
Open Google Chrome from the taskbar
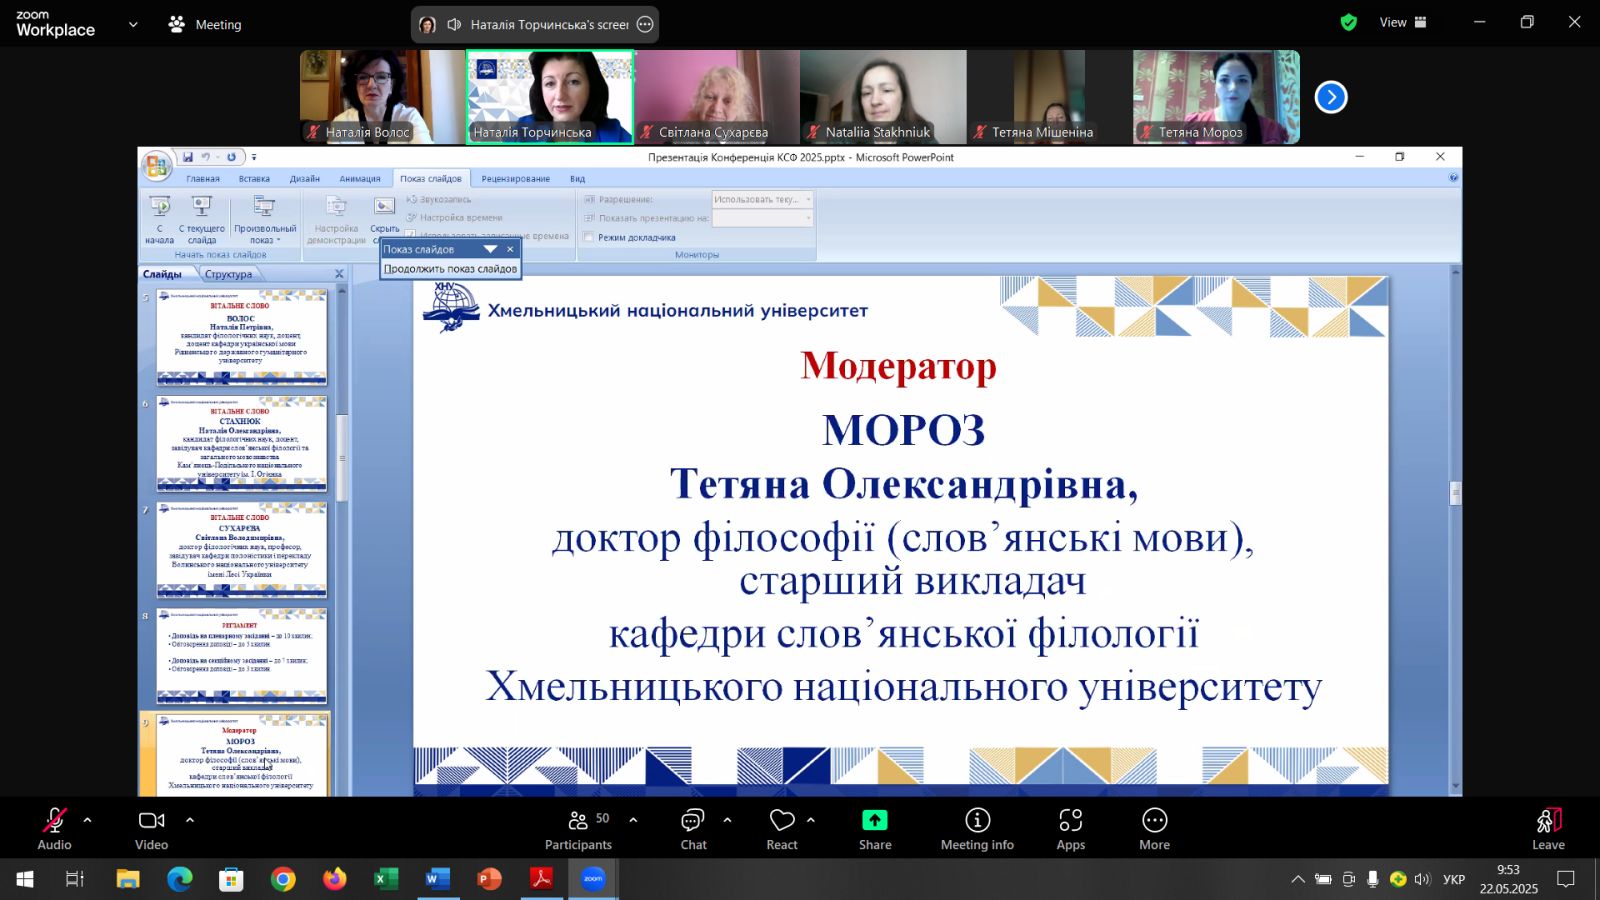283,879
